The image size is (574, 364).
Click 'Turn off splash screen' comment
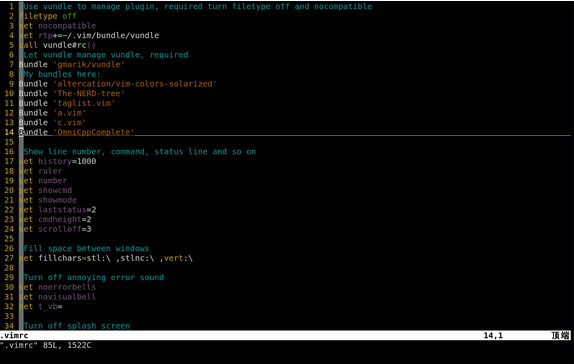point(75,326)
